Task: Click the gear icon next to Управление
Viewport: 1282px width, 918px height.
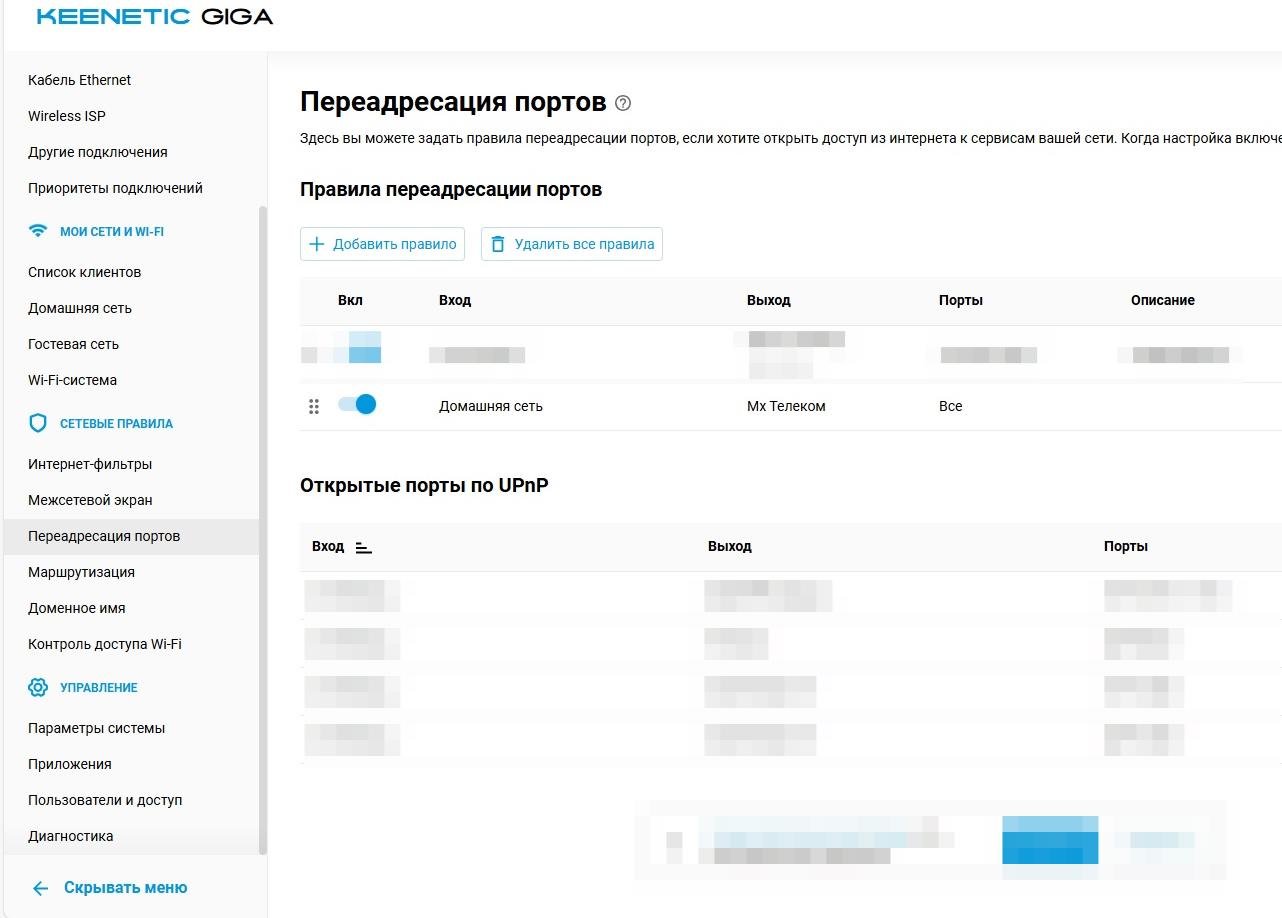Action: (38, 687)
